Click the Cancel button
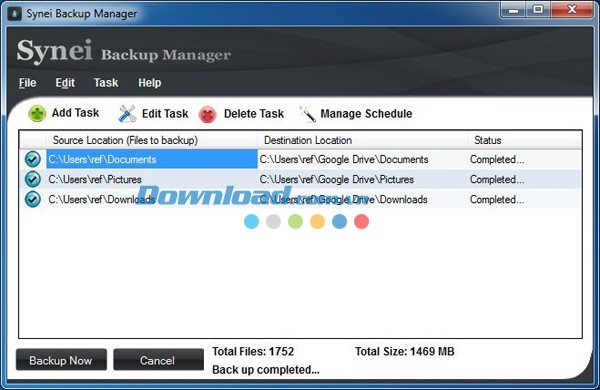Image resolution: width=600 pixels, height=390 pixels. tap(158, 360)
